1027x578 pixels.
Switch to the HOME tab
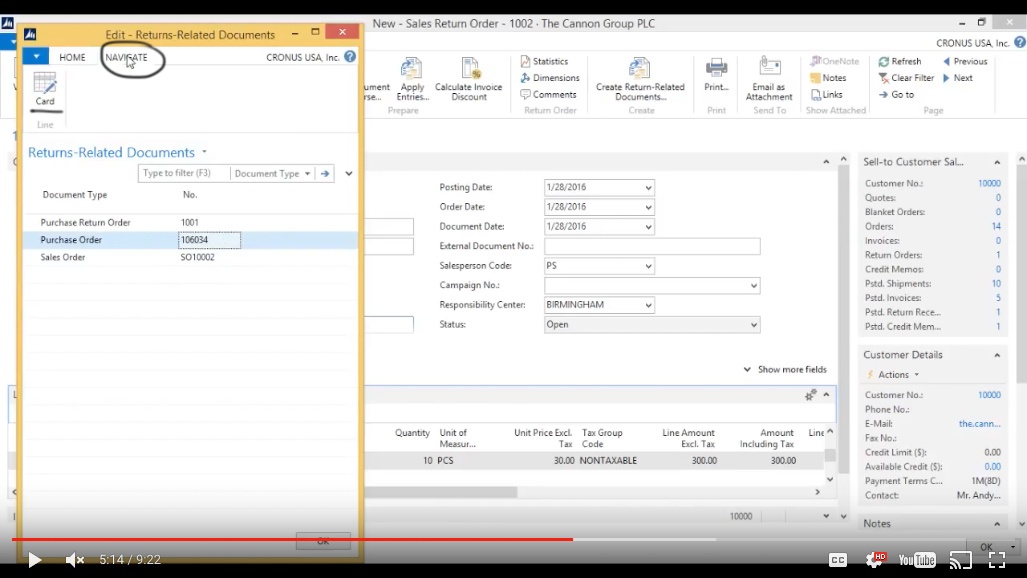72,57
